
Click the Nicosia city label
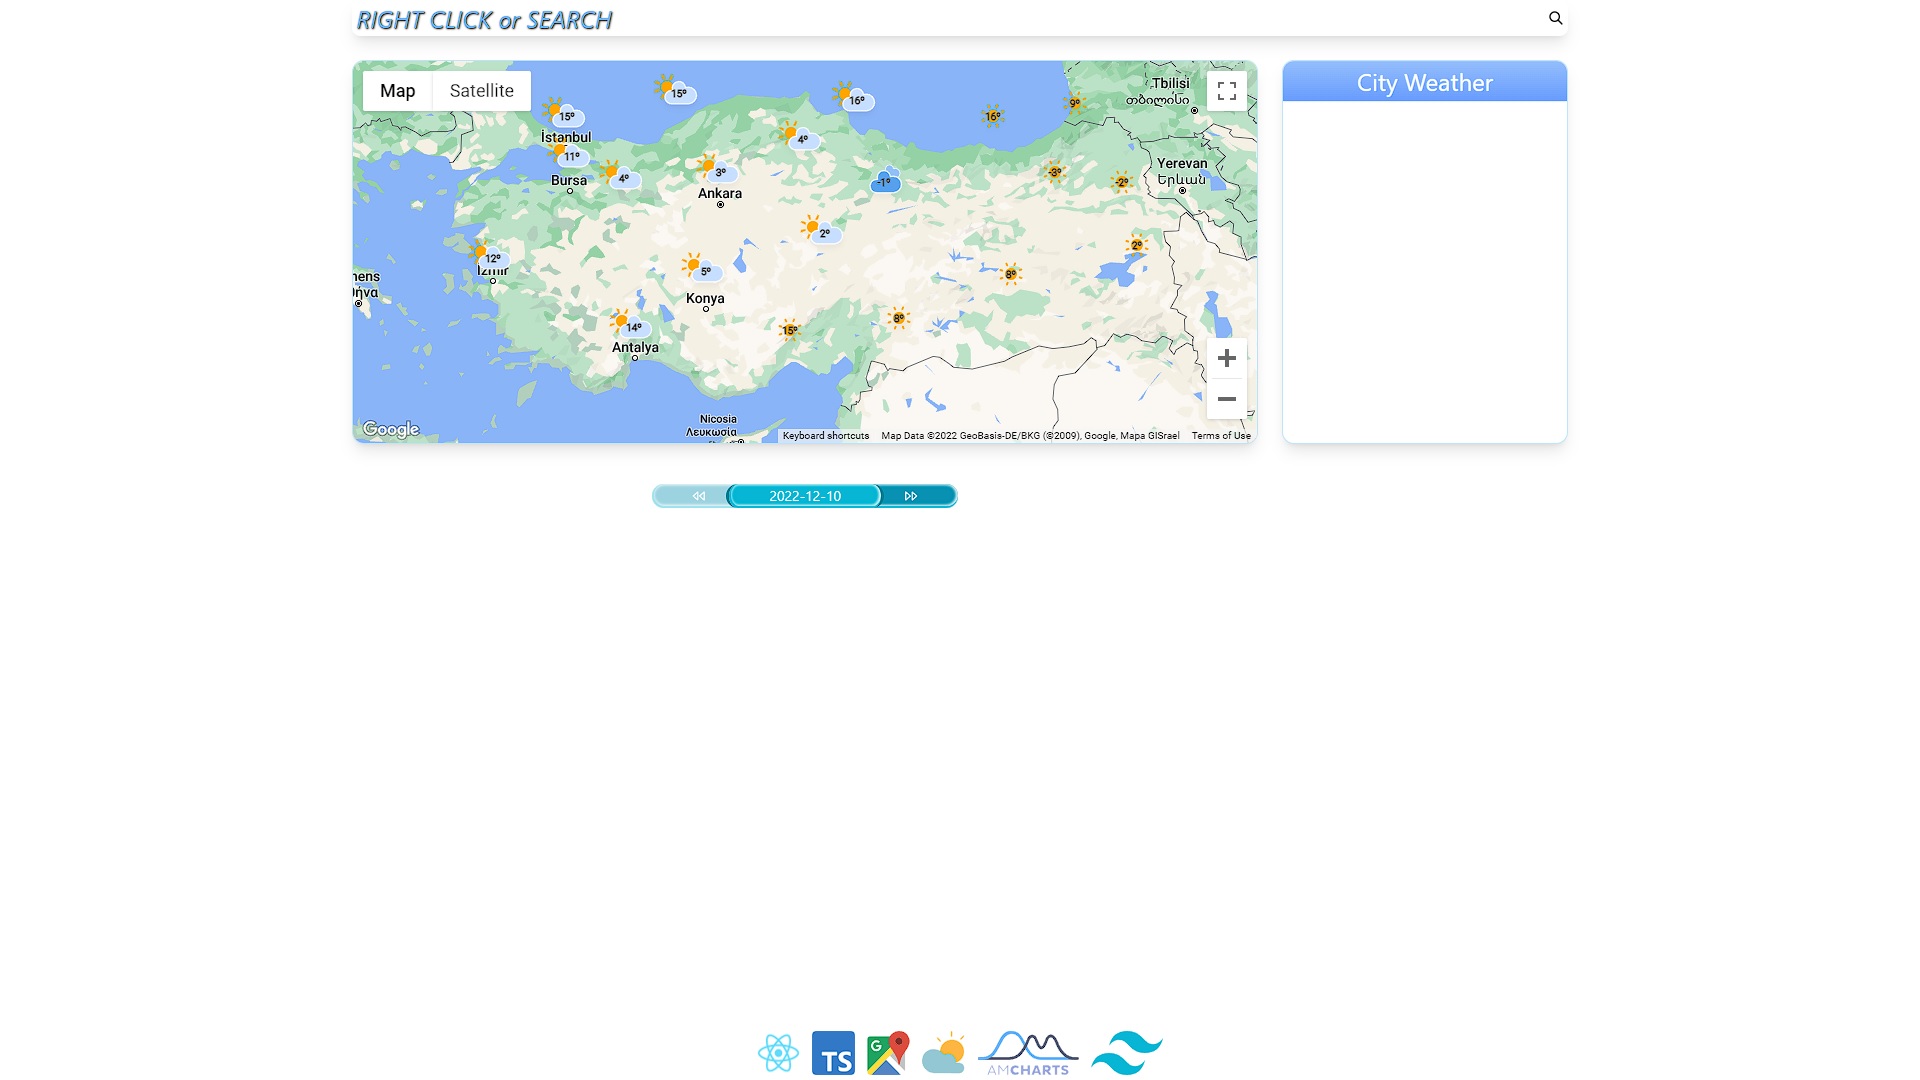point(718,420)
